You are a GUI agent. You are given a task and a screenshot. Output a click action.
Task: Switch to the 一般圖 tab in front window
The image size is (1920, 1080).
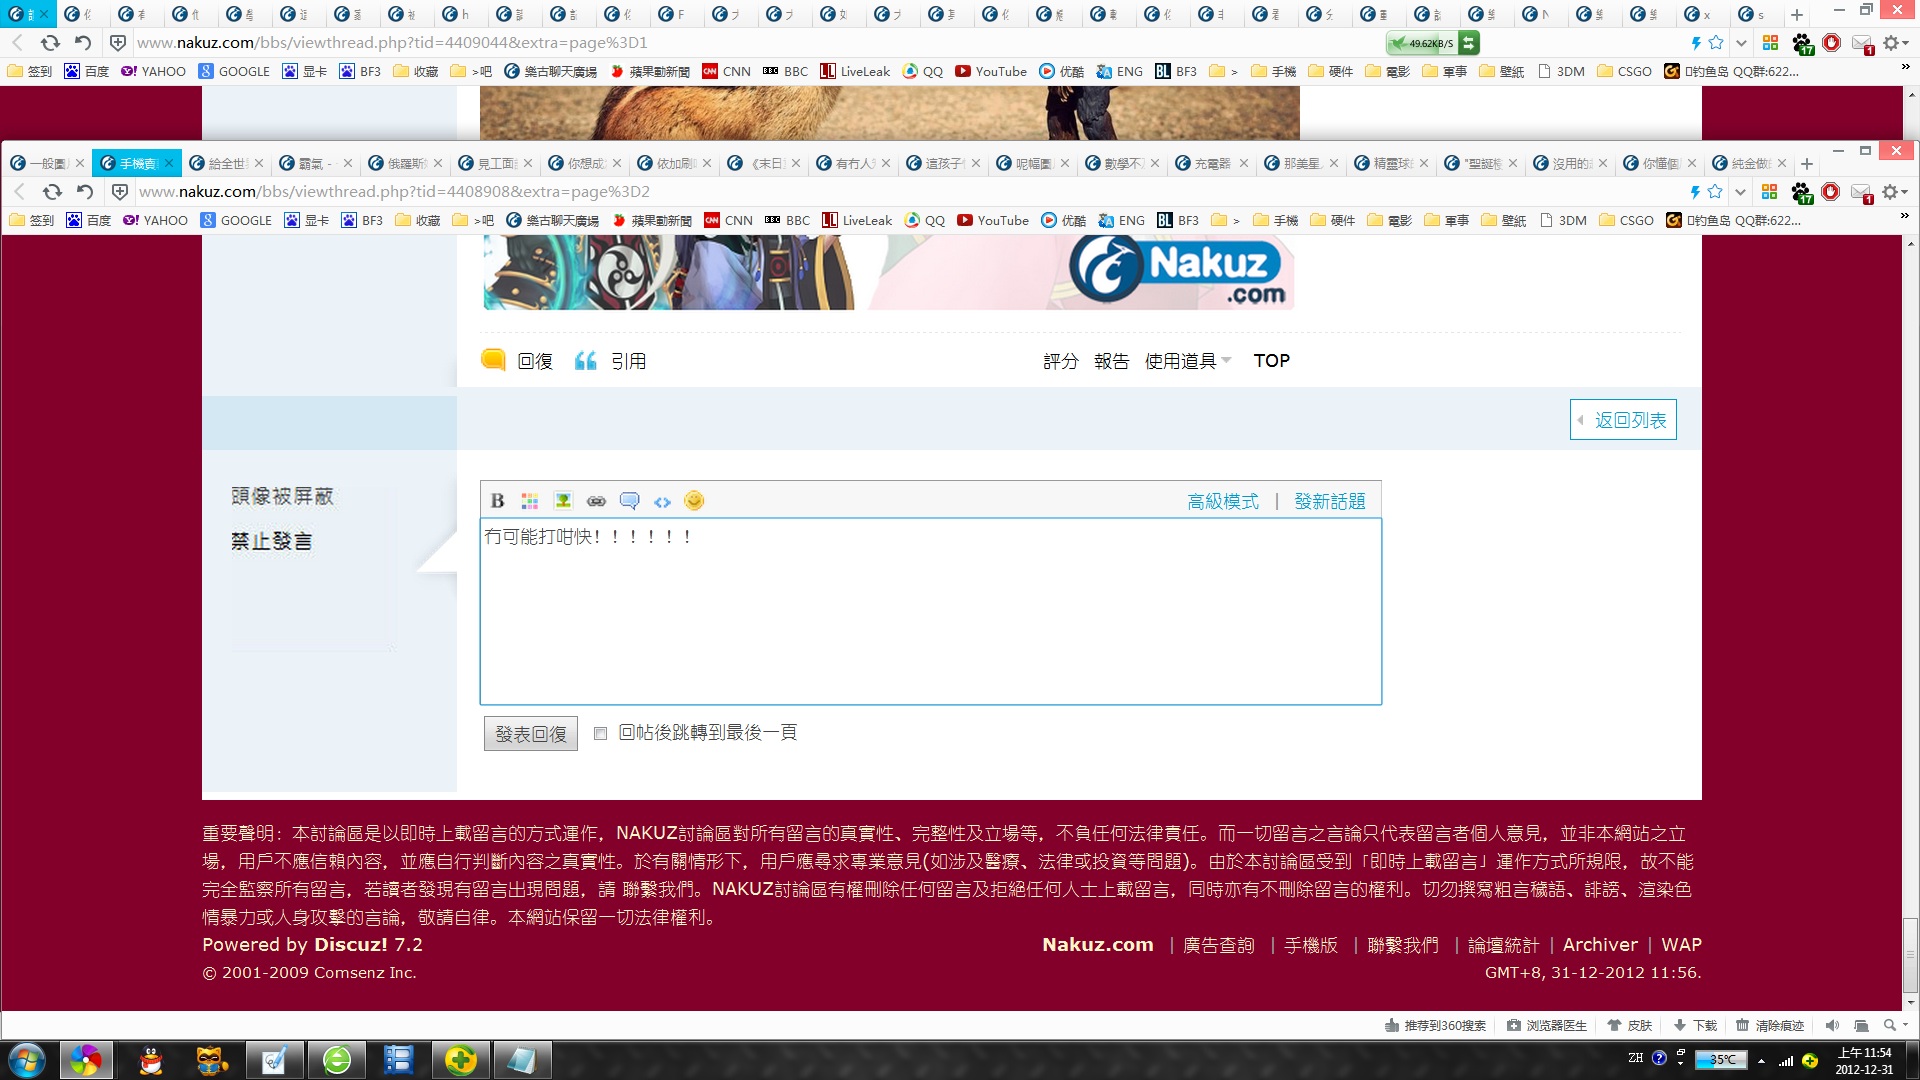pyautogui.click(x=46, y=163)
